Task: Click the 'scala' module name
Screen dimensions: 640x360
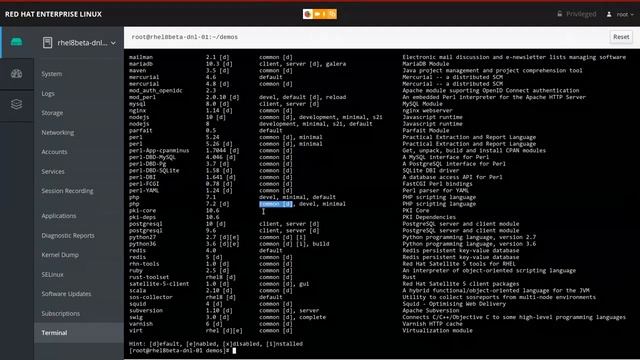Action: (138, 291)
